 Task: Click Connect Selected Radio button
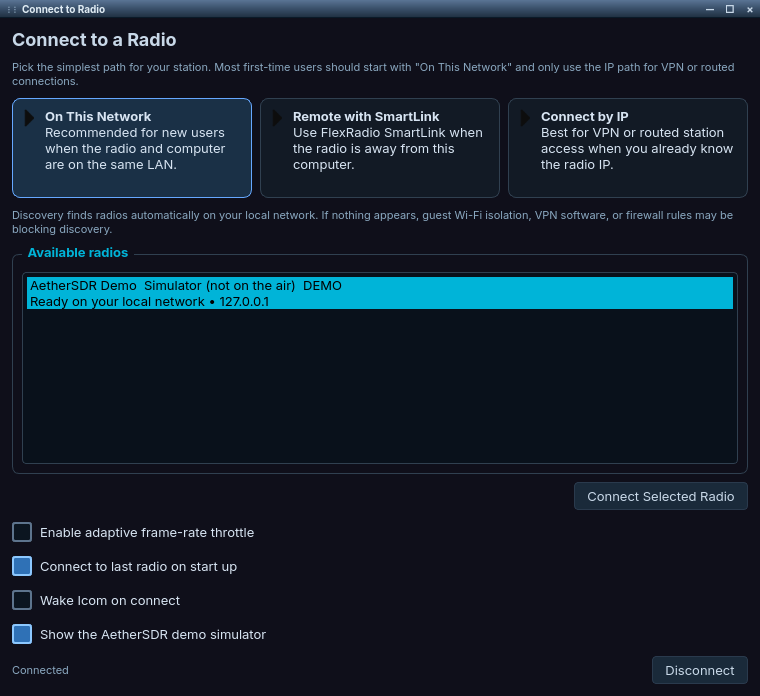pos(661,496)
